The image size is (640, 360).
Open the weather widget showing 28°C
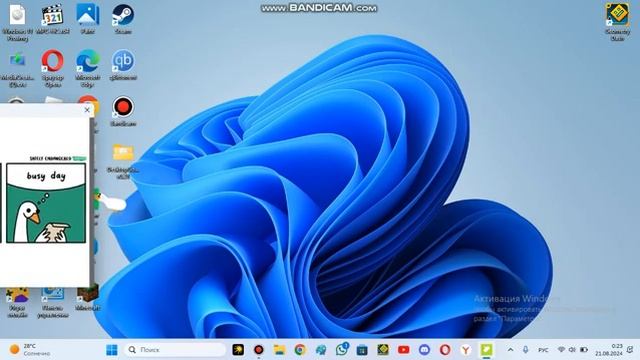29,350
